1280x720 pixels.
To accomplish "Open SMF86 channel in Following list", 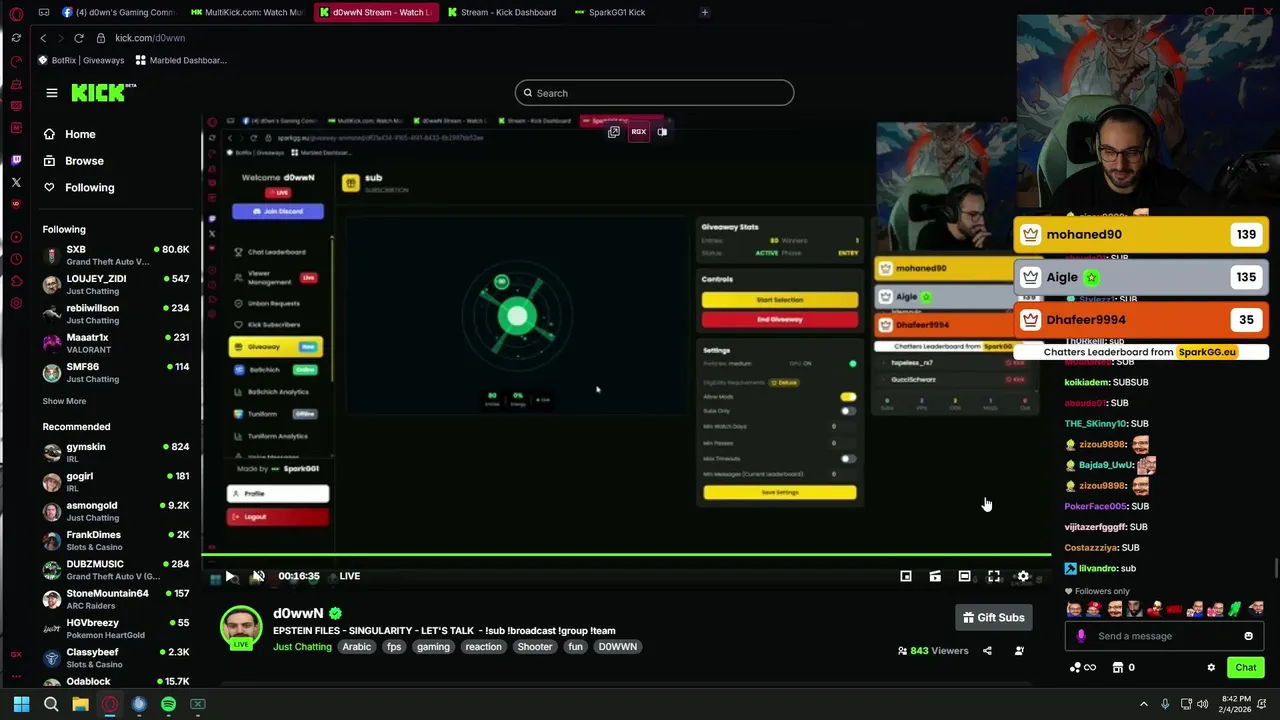I will 115,372.
